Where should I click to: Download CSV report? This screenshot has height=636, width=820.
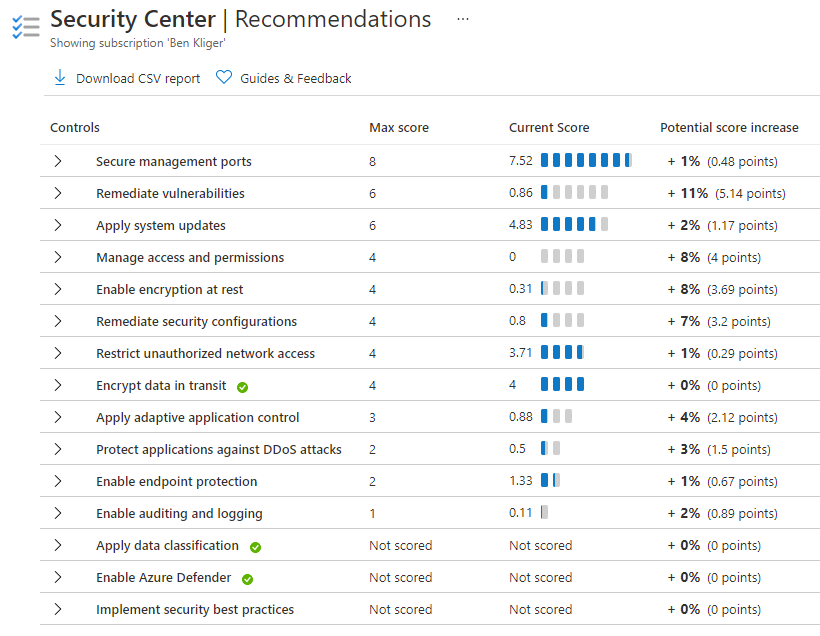tap(138, 78)
